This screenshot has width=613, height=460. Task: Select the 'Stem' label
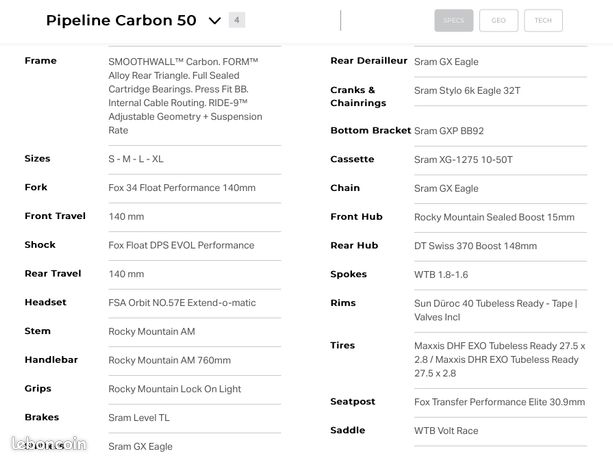pos(38,331)
